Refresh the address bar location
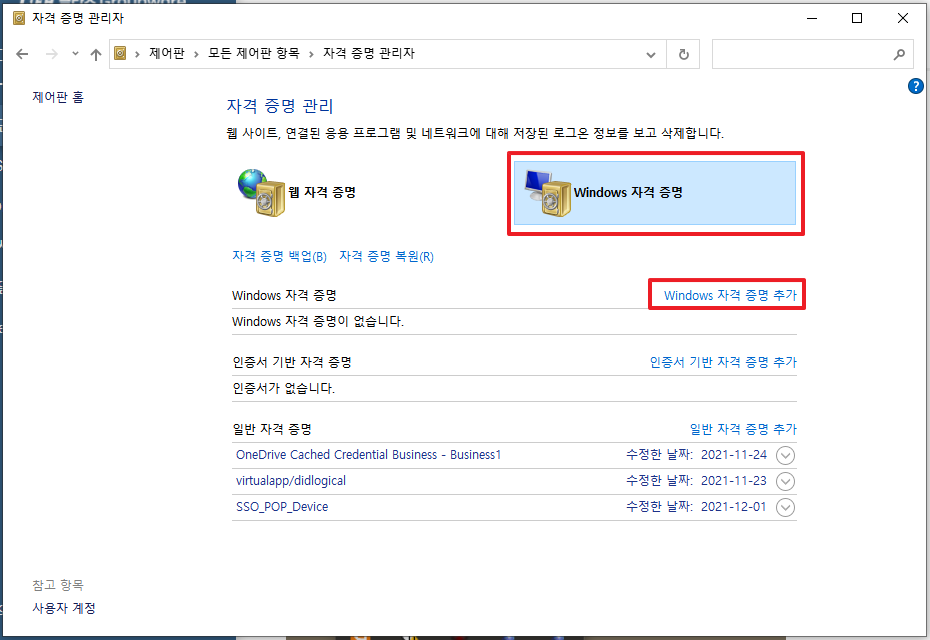The width and height of the screenshot is (930, 640). (684, 54)
